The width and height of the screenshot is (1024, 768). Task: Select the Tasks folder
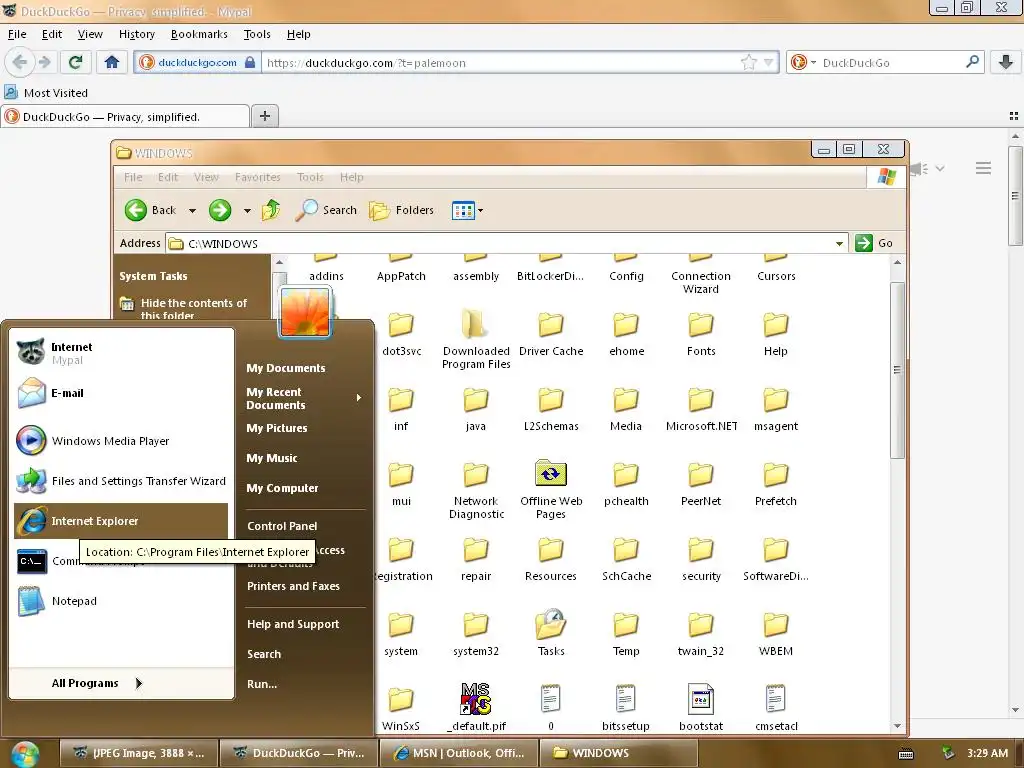coord(551,633)
